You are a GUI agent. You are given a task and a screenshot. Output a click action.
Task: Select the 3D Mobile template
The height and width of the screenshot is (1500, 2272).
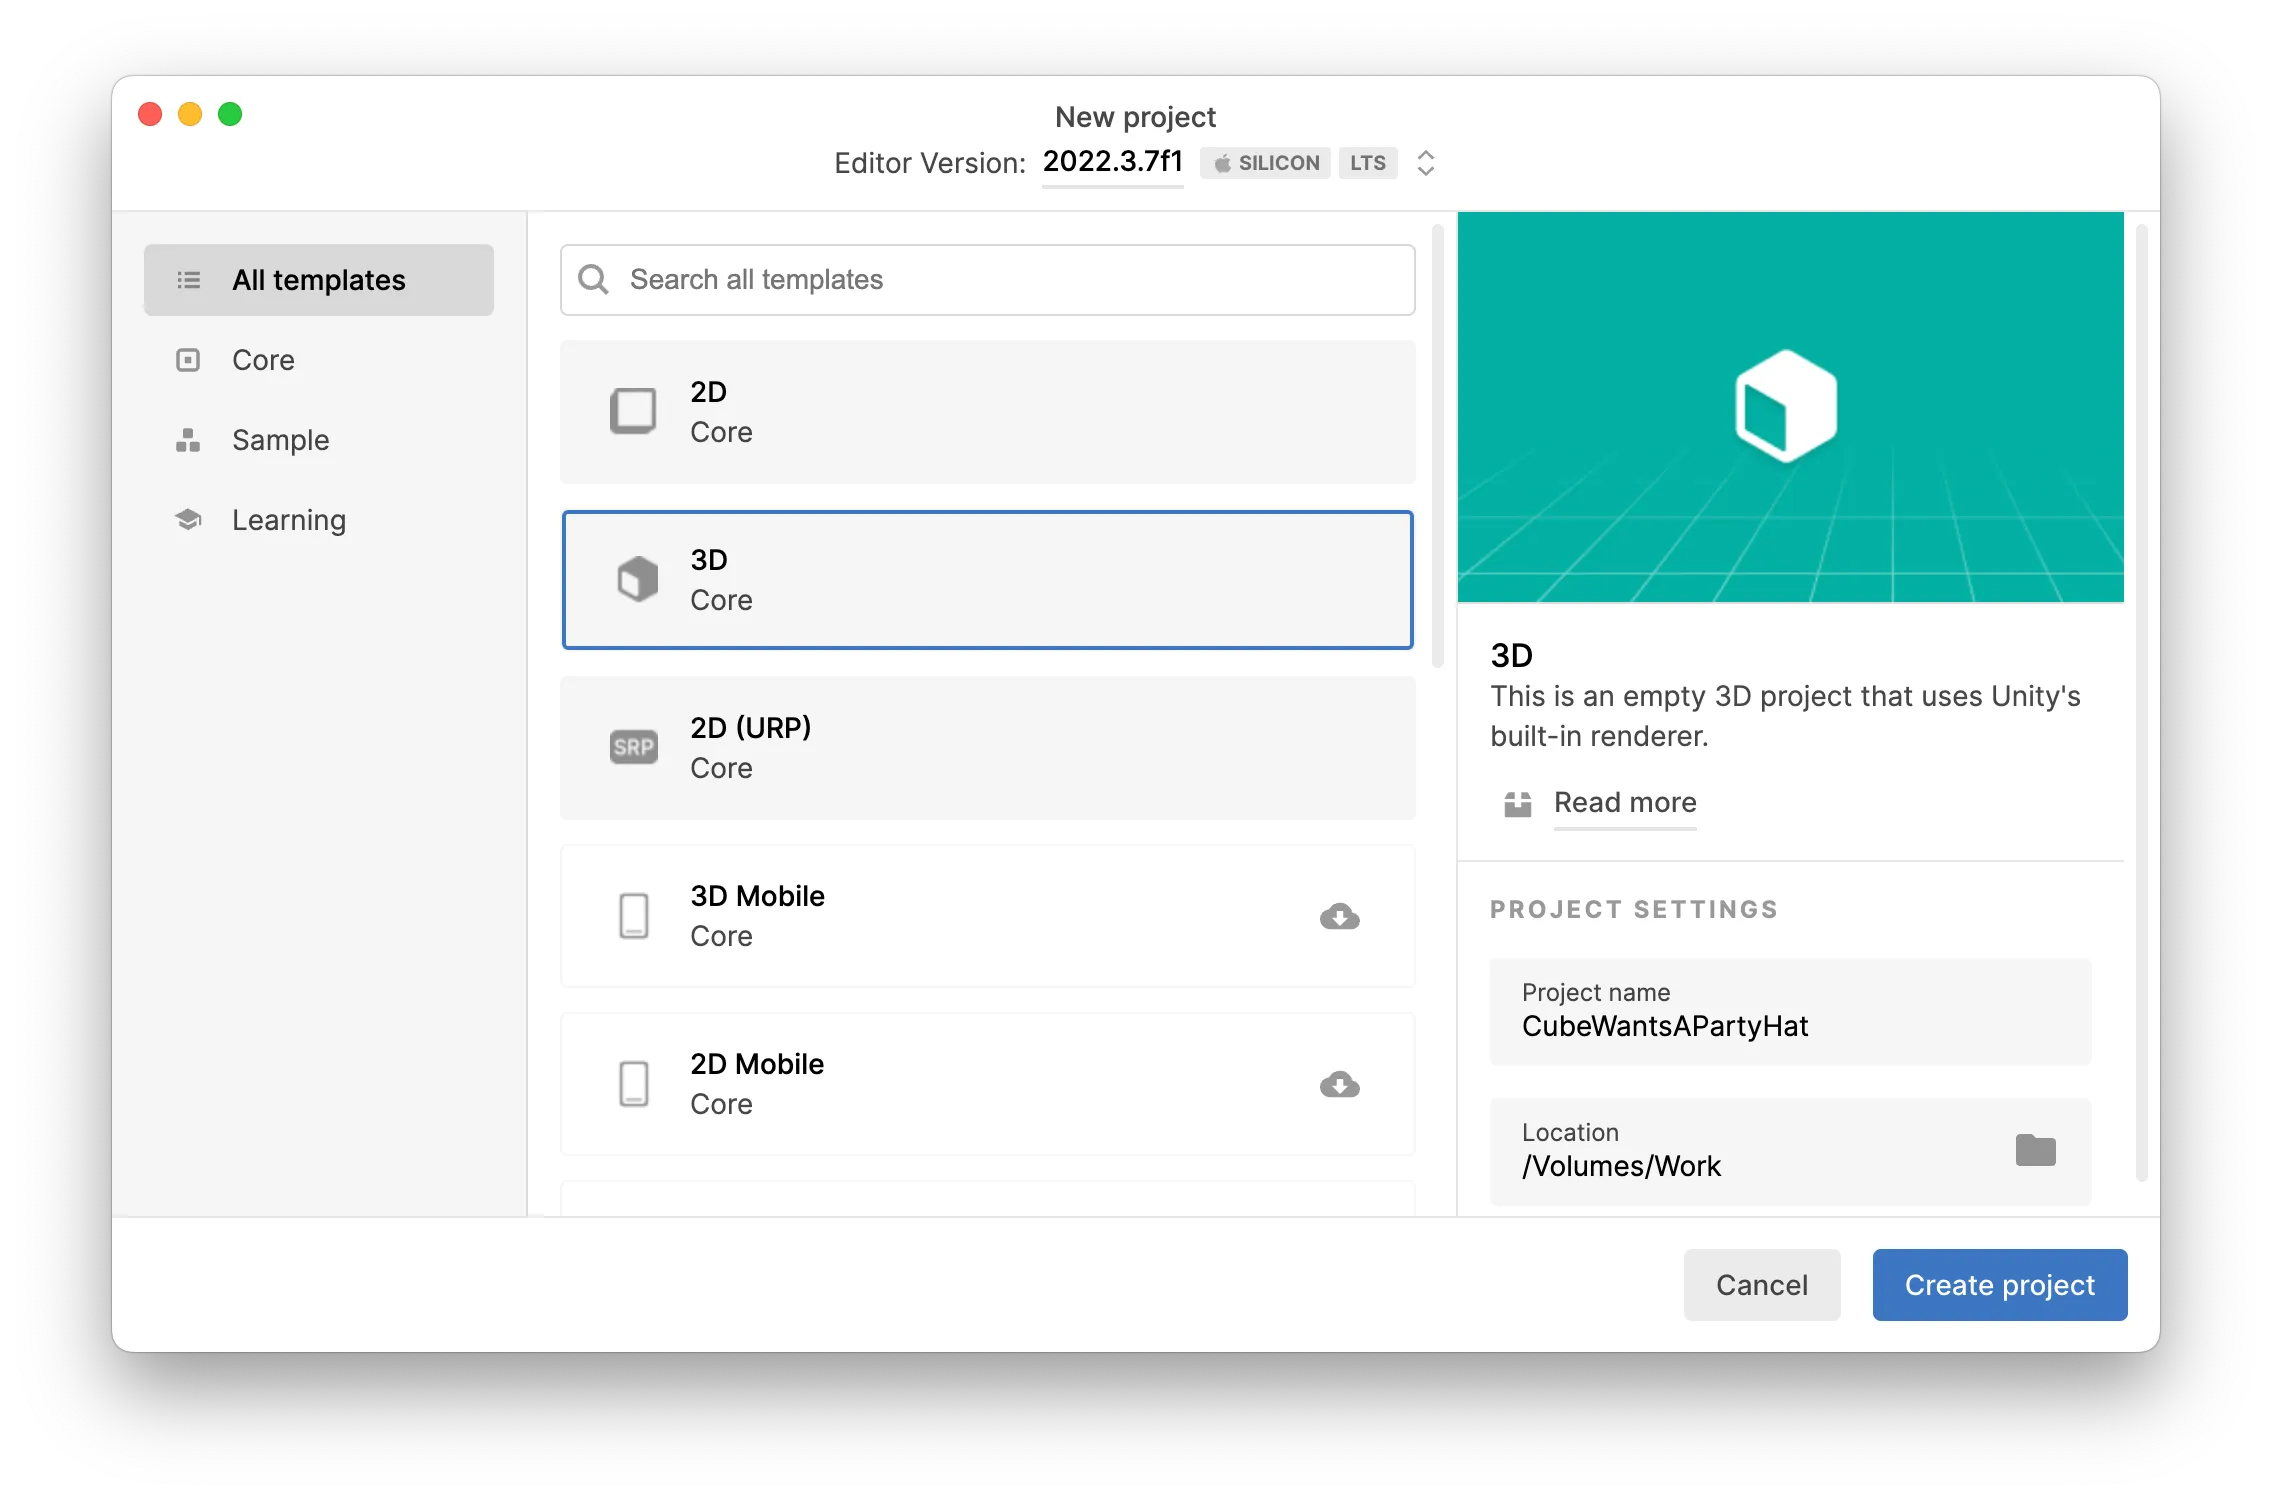[x=987, y=916]
